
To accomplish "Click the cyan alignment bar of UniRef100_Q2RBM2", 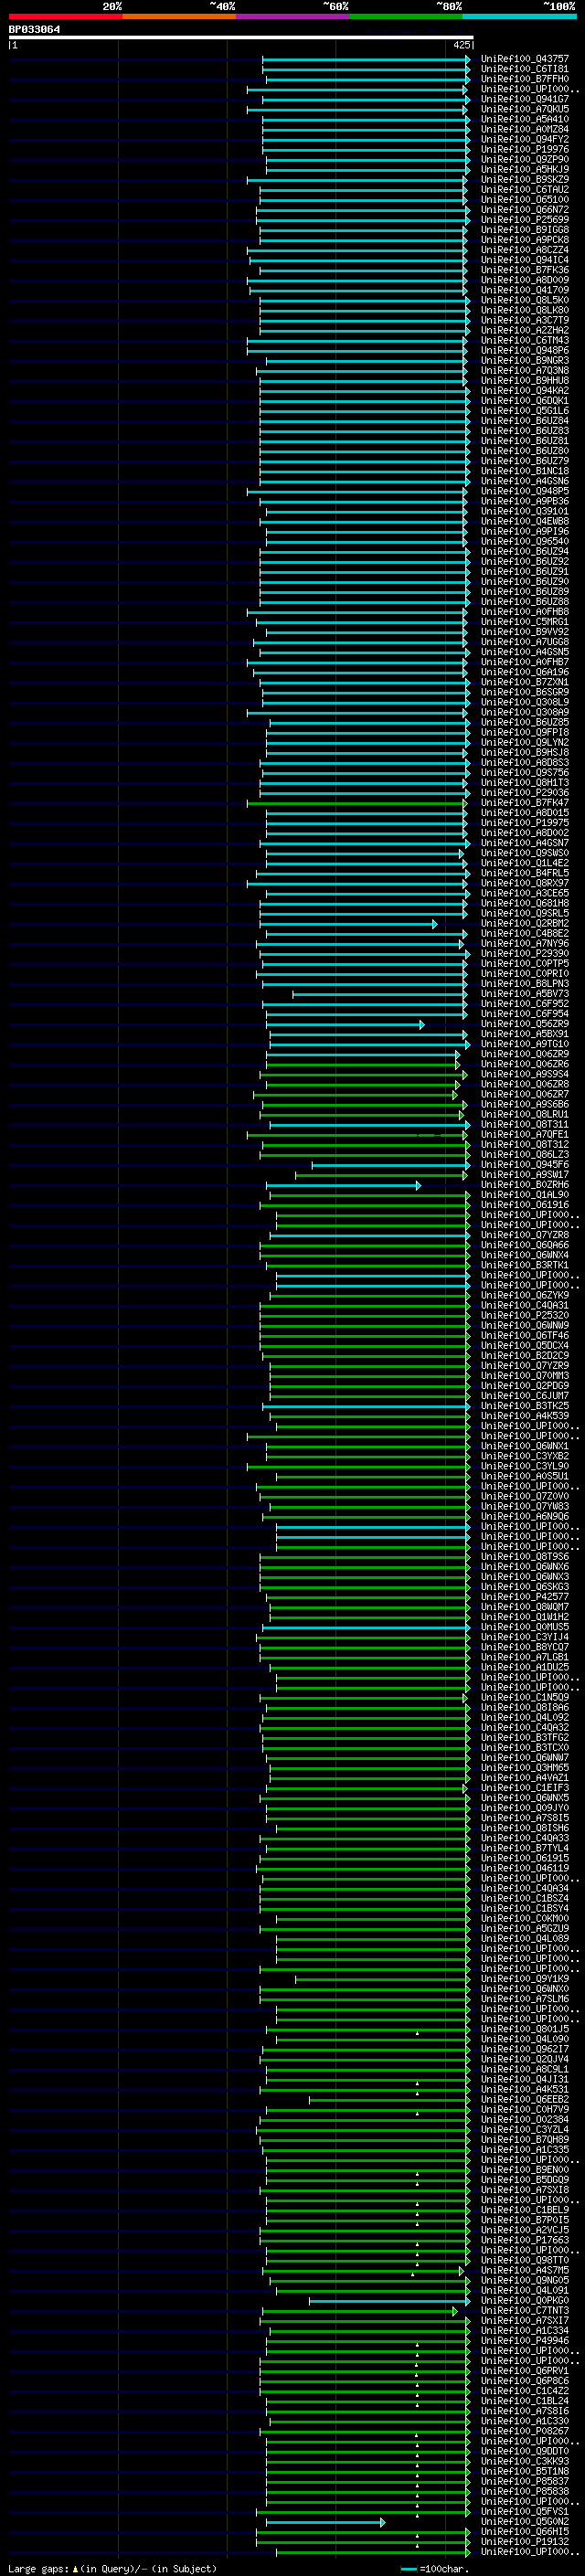I will 348,924.
